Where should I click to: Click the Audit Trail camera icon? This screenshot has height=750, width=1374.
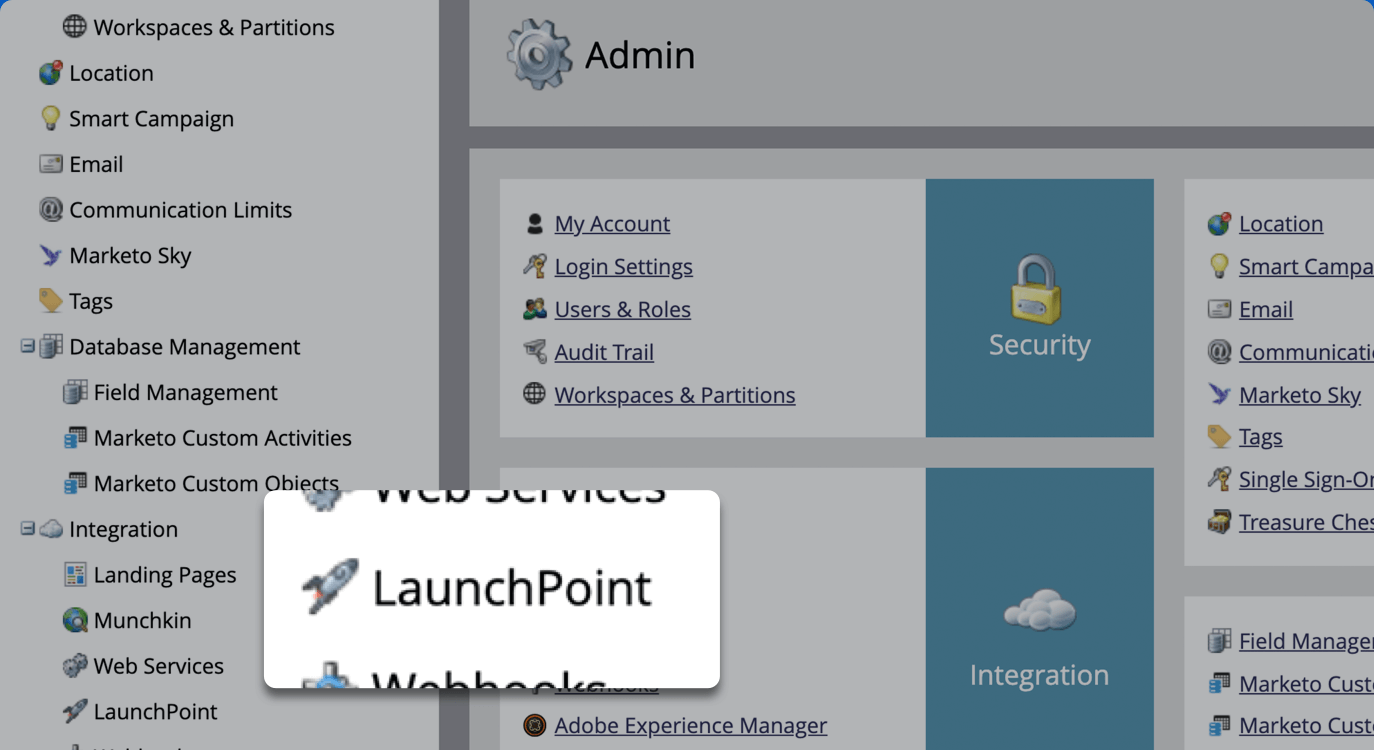point(535,352)
